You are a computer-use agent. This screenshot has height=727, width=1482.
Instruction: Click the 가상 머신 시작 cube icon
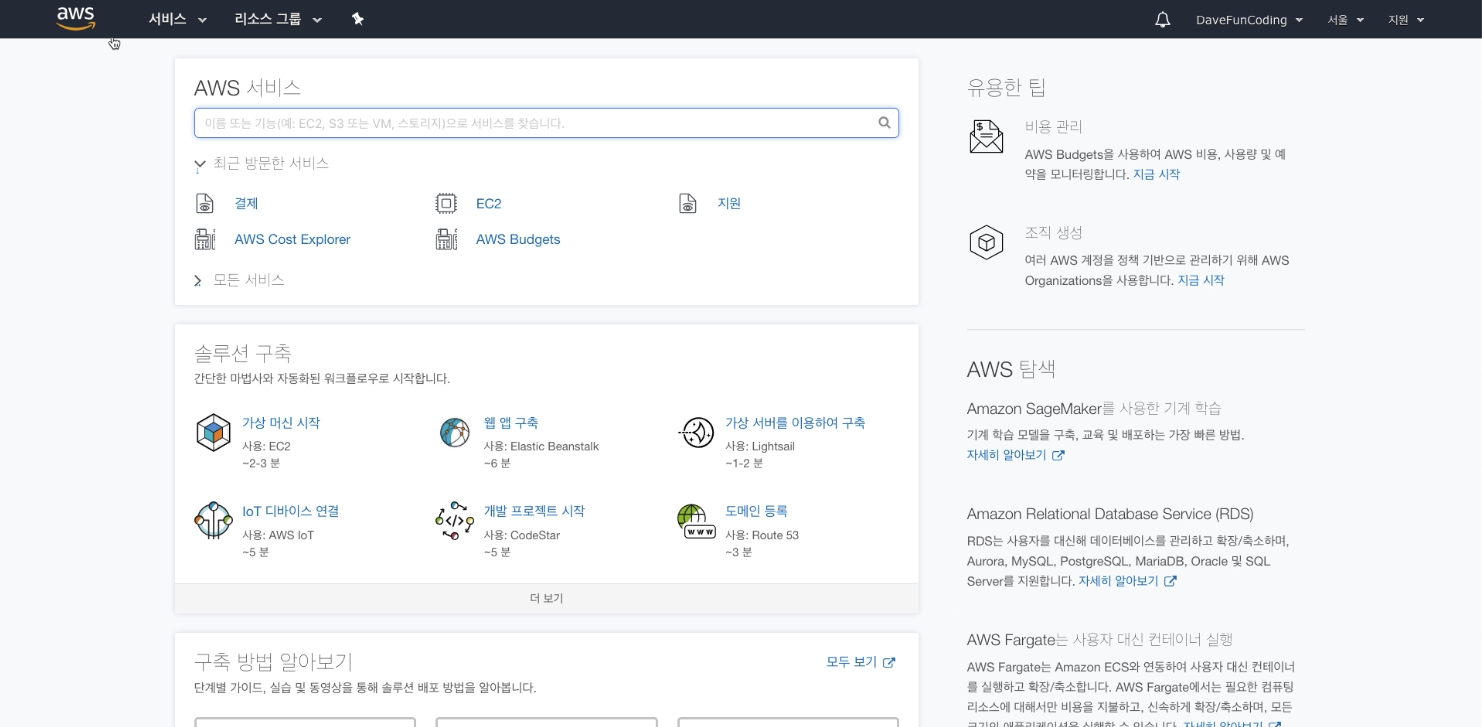tap(213, 433)
